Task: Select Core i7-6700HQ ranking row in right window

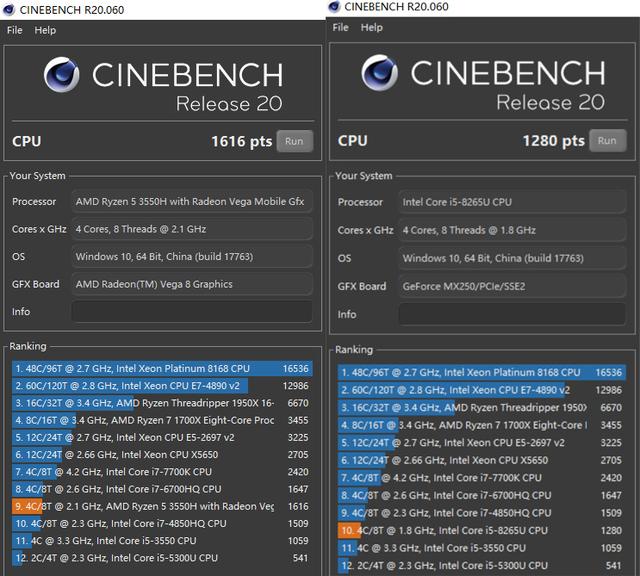Action: (482, 495)
